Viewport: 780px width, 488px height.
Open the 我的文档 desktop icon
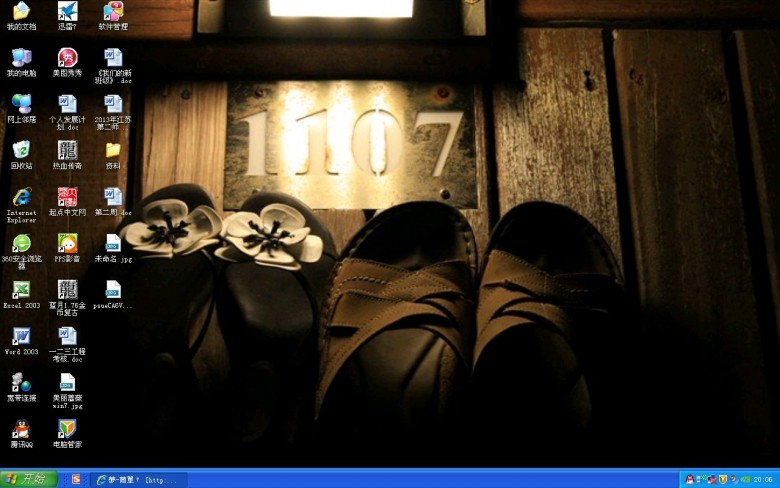[21, 12]
